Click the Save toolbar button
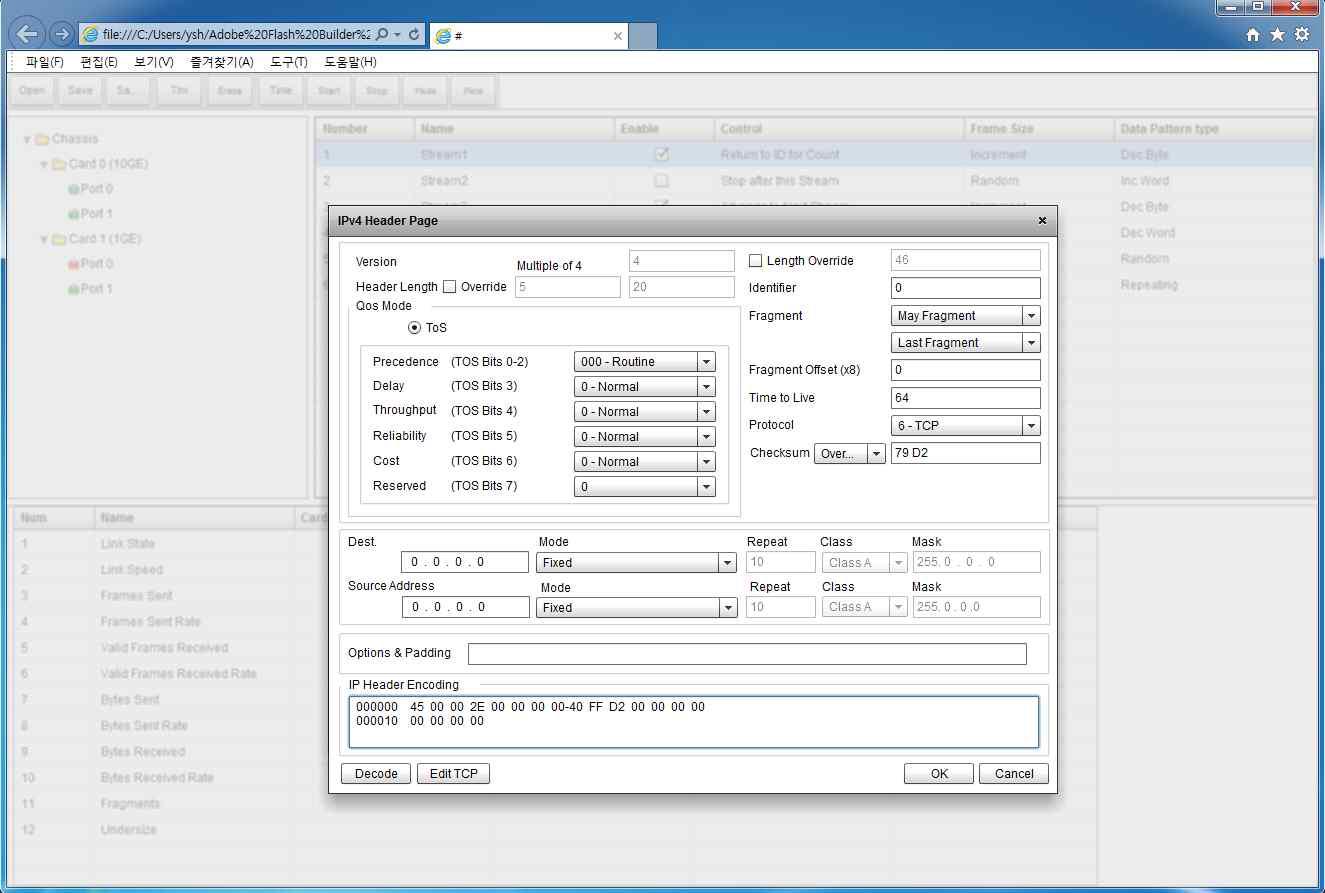This screenshot has width=1325, height=893. click(80, 91)
